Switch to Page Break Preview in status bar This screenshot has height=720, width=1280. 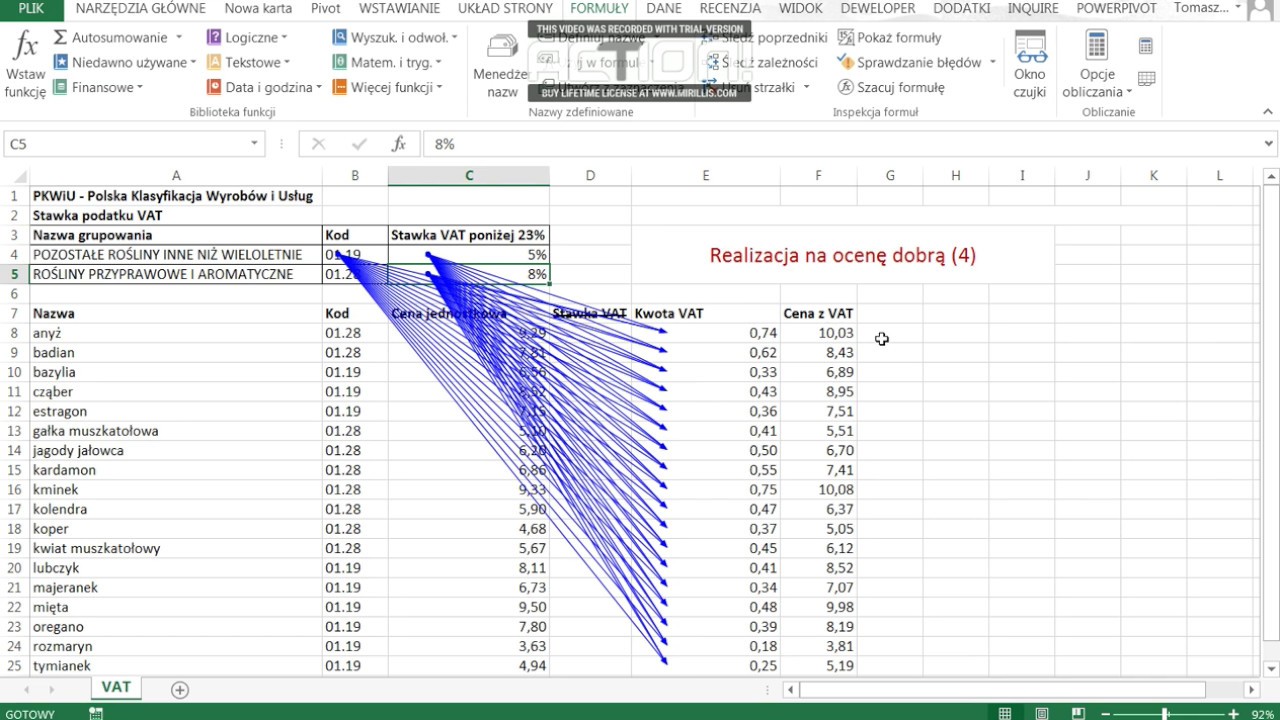tap(1078, 714)
